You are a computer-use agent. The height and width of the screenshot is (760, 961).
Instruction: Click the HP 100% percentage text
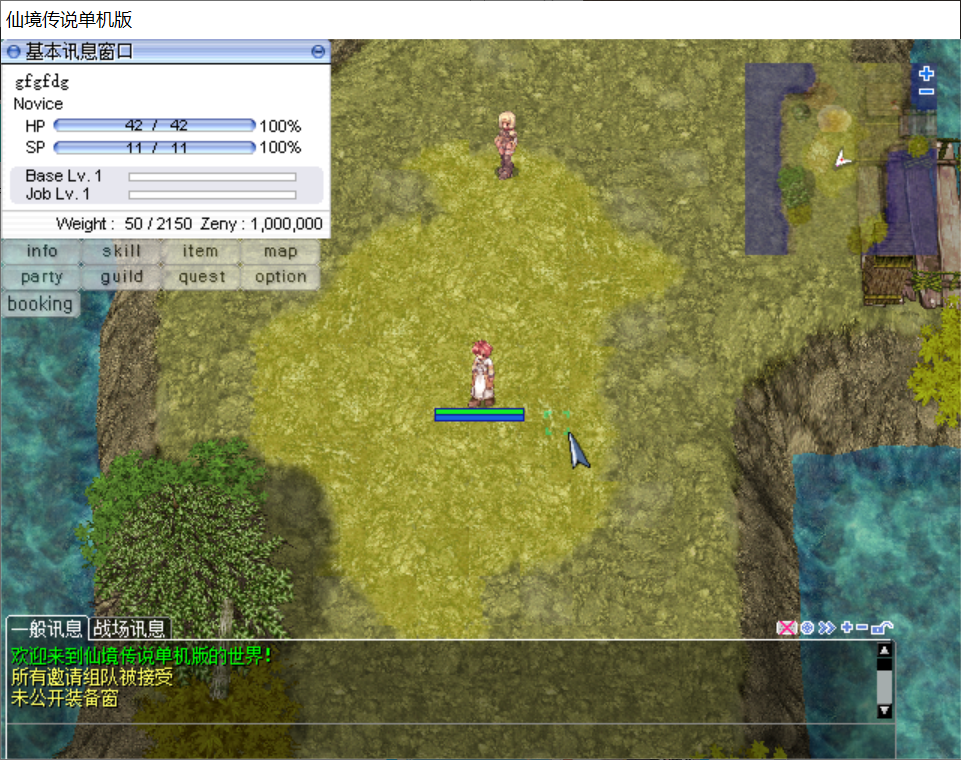(x=280, y=126)
